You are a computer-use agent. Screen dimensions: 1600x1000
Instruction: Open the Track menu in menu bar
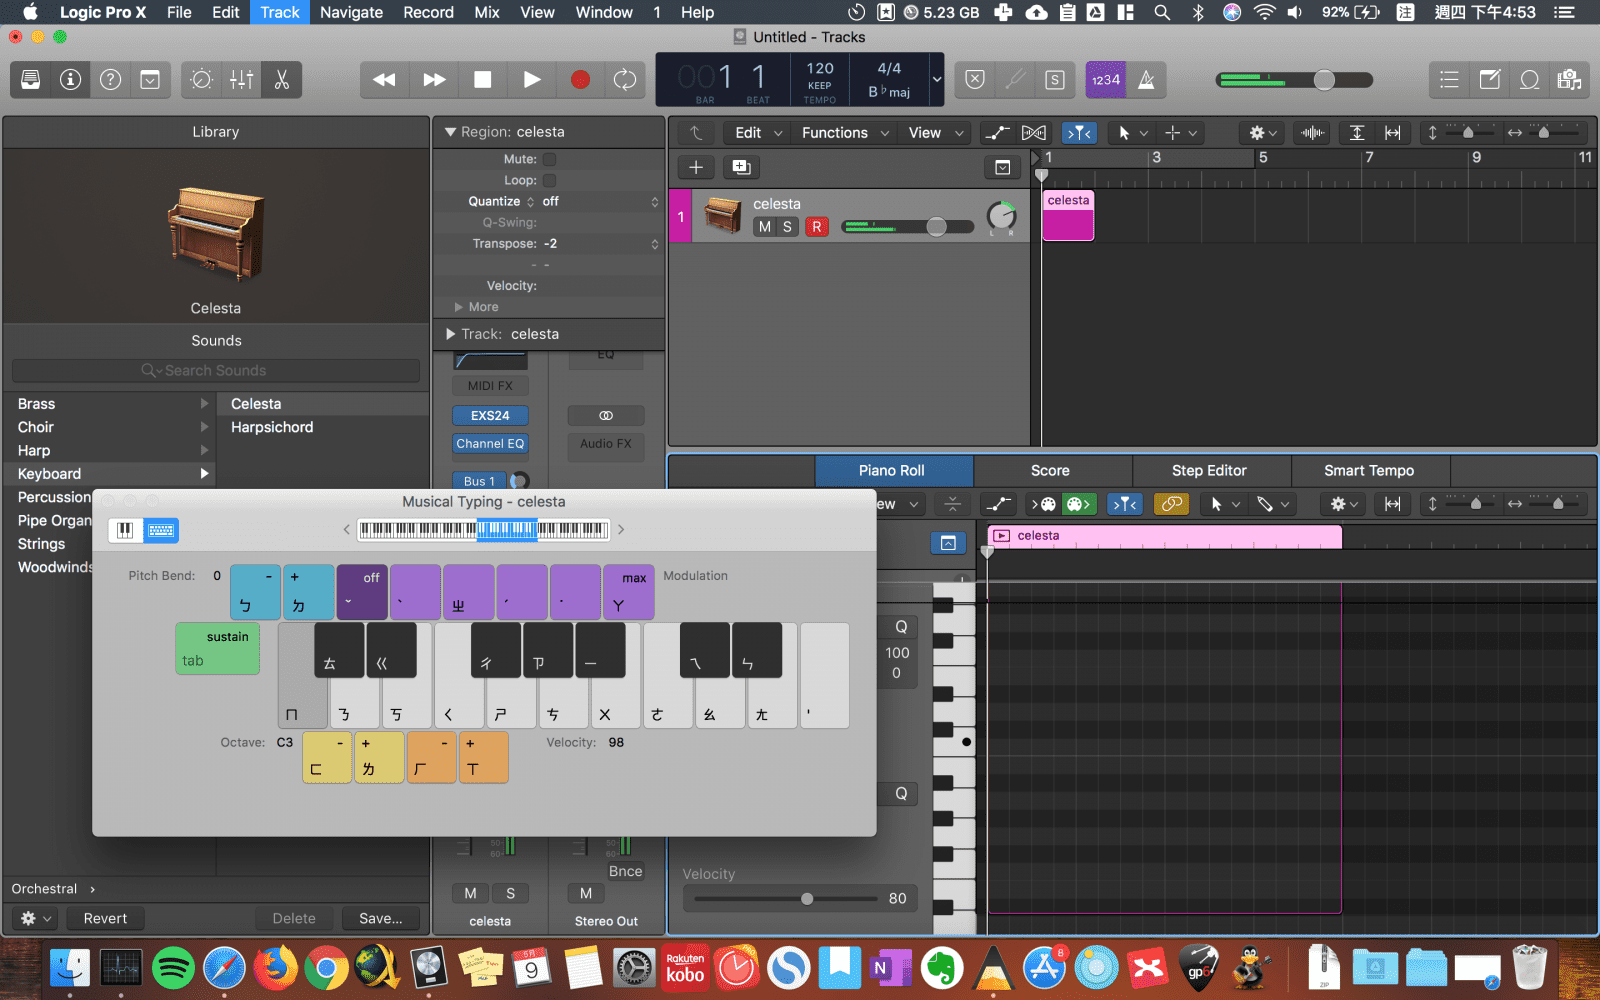pyautogui.click(x=280, y=12)
